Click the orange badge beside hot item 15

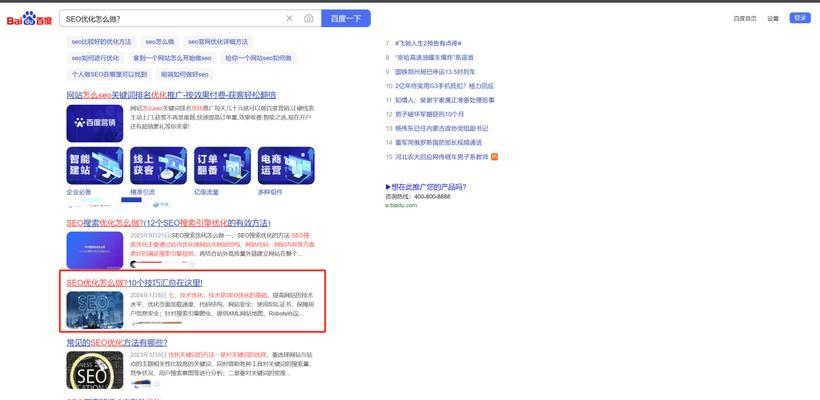point(494,156)
